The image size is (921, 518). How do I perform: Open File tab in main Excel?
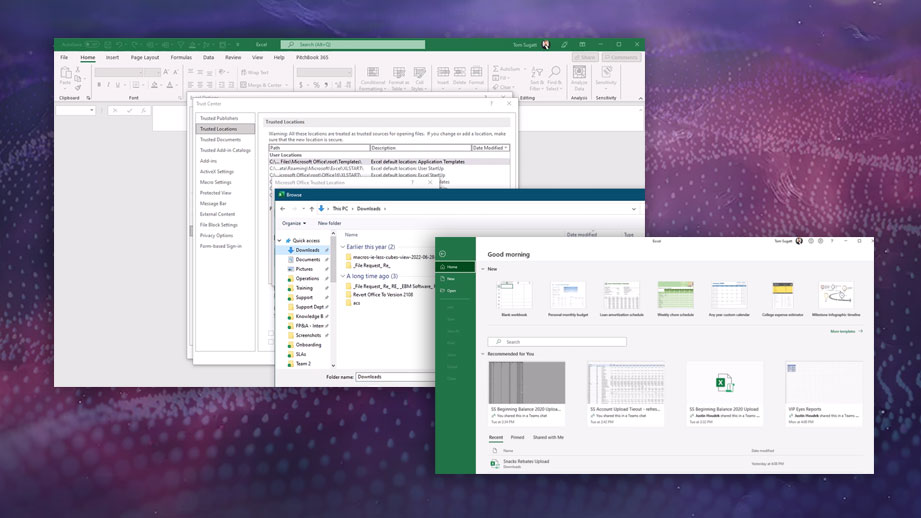point(64,58)
